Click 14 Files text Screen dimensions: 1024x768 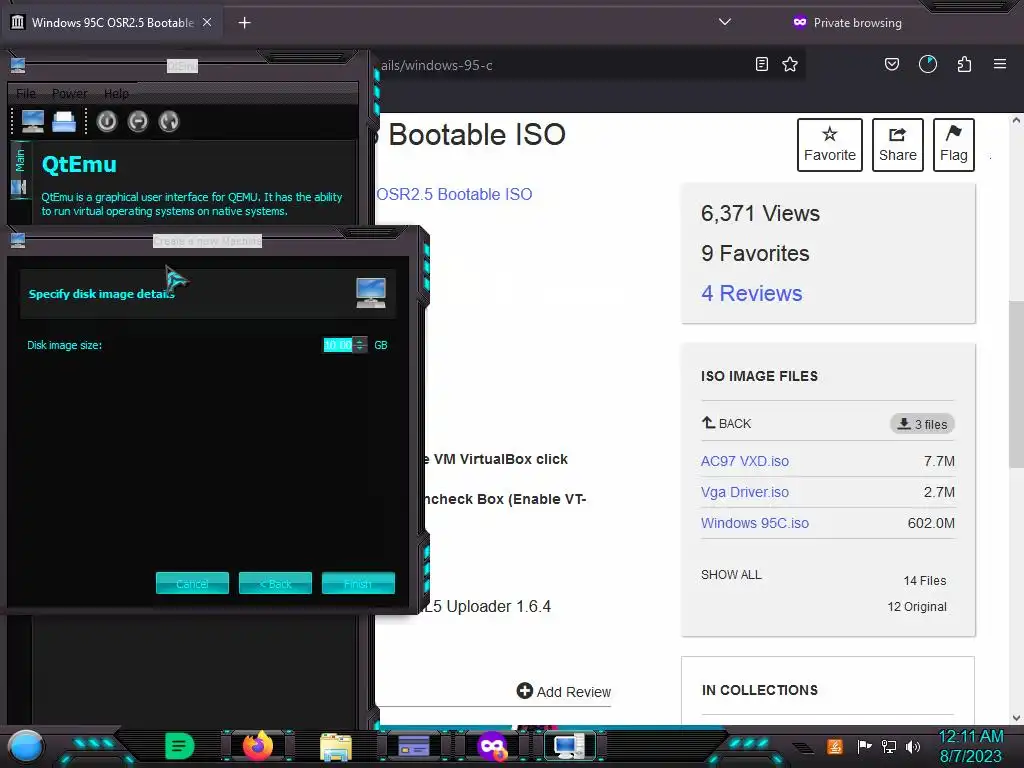coord(924,581)
